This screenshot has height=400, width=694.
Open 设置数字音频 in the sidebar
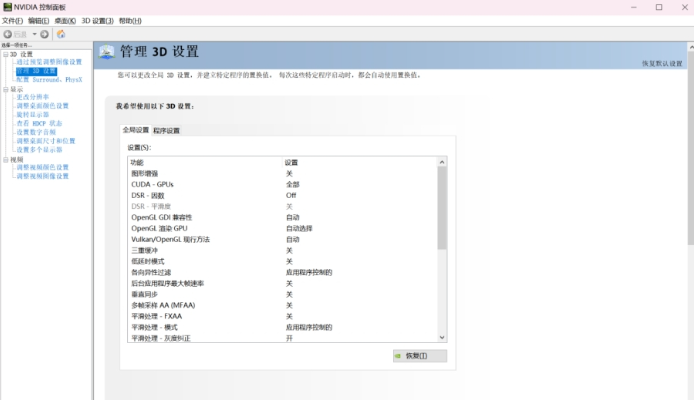pos(36,132)
